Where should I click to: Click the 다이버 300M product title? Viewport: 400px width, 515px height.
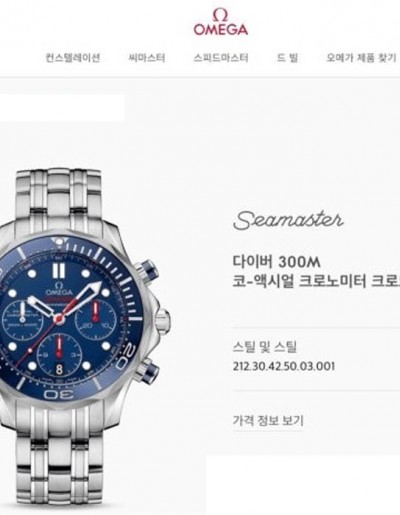tap(276, 262)
